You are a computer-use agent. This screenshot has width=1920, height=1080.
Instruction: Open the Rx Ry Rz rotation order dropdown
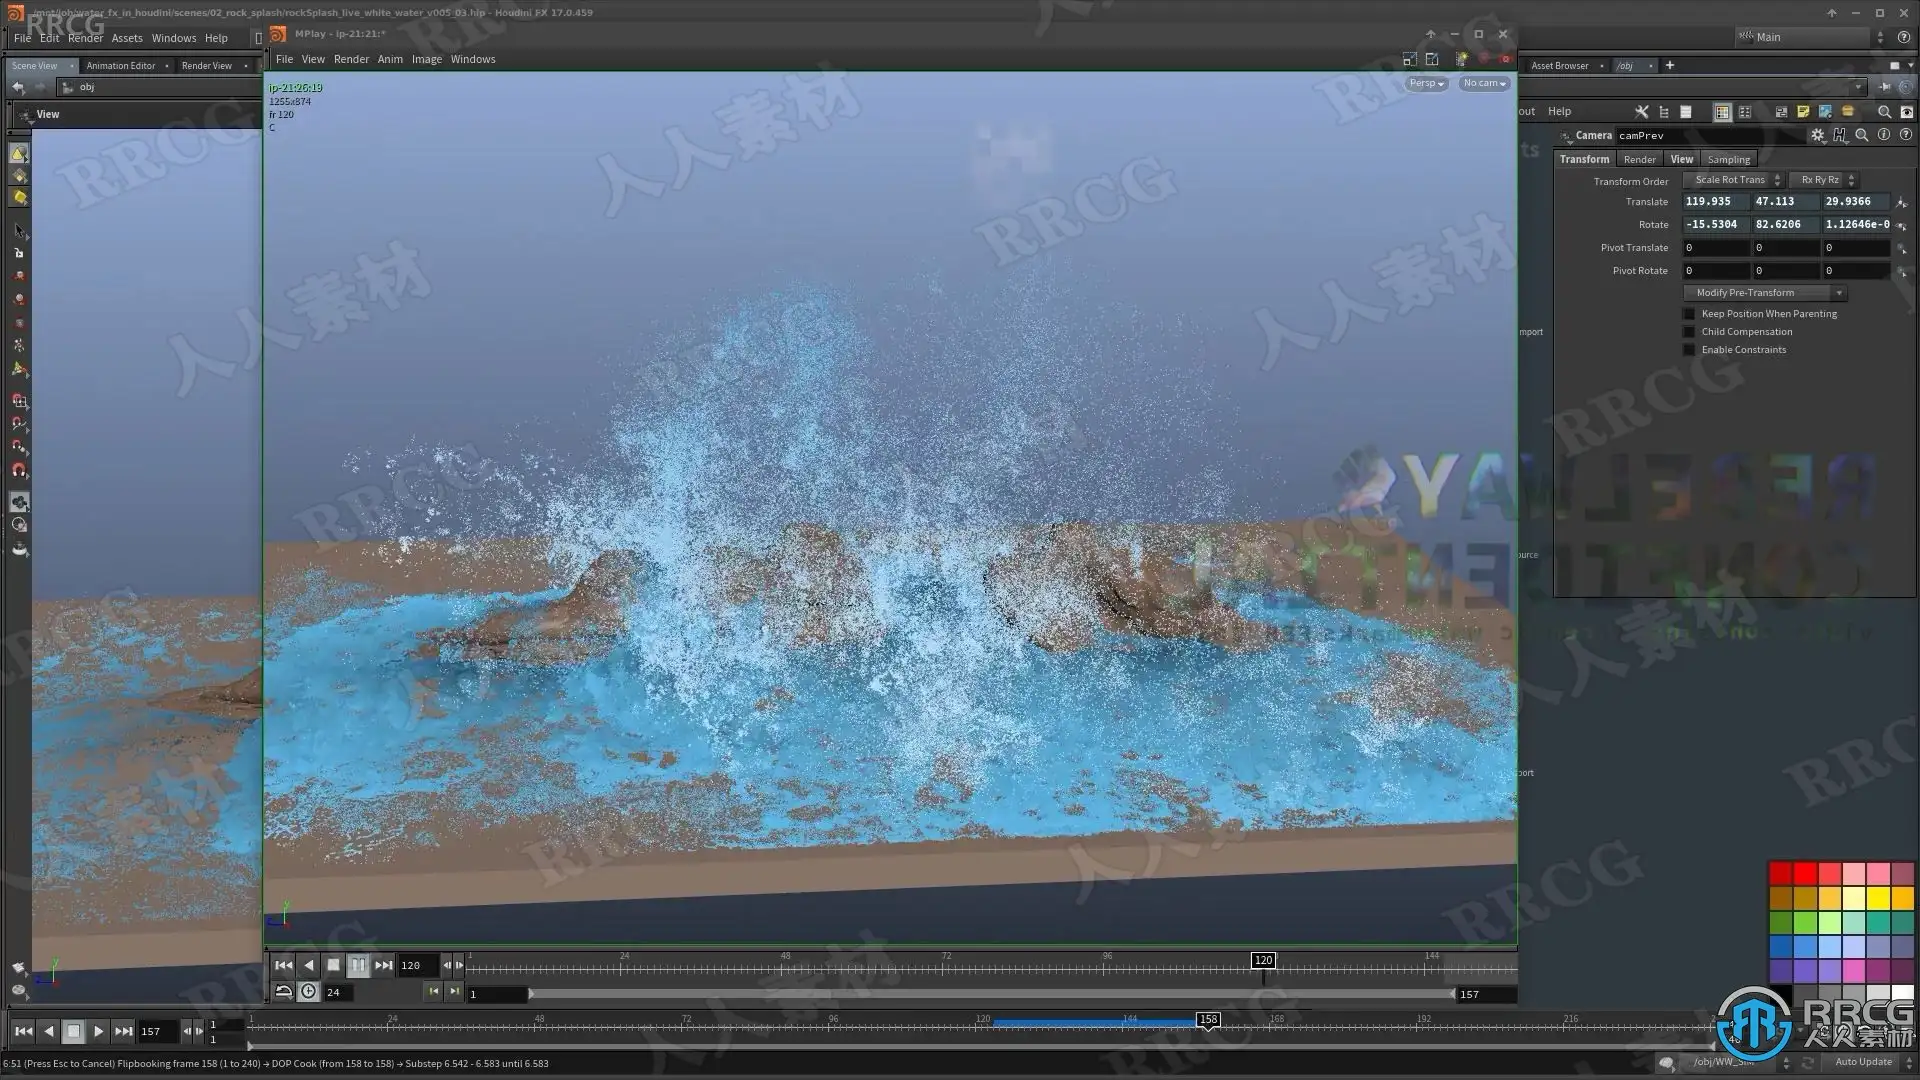tap(1823, 180)
